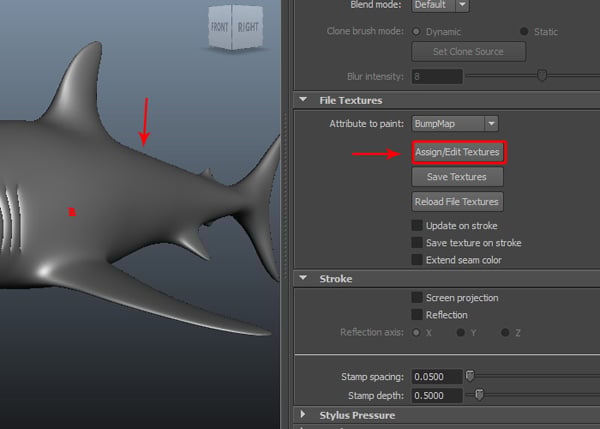Viewport: 600px width, 429px height.
Task: Select Reflection axis X radio button
Action: click(416, 332)
